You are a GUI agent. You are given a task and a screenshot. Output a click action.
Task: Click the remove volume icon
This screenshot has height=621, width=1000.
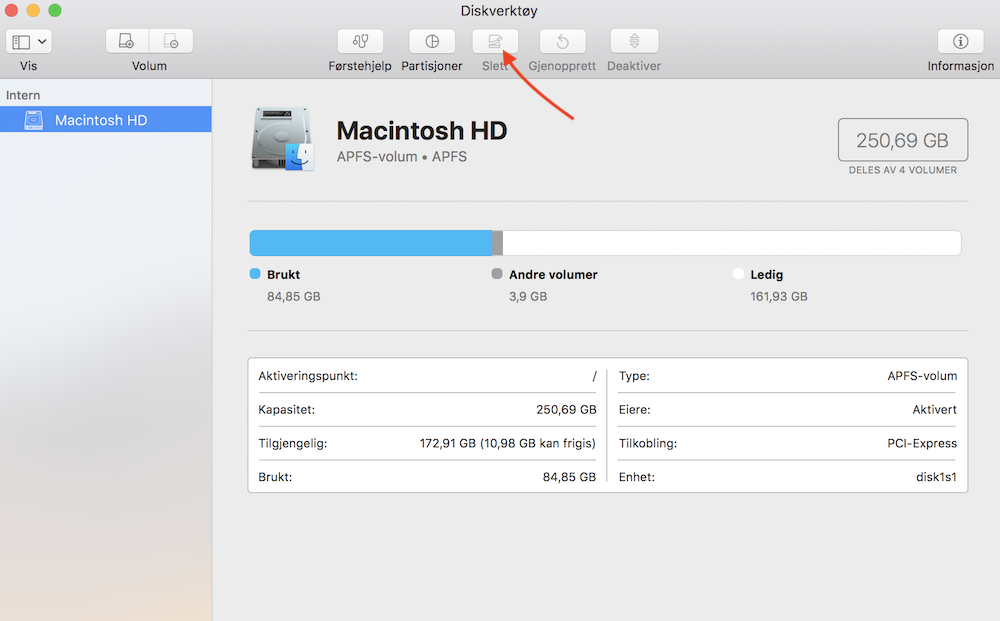[x=171, y=42]
